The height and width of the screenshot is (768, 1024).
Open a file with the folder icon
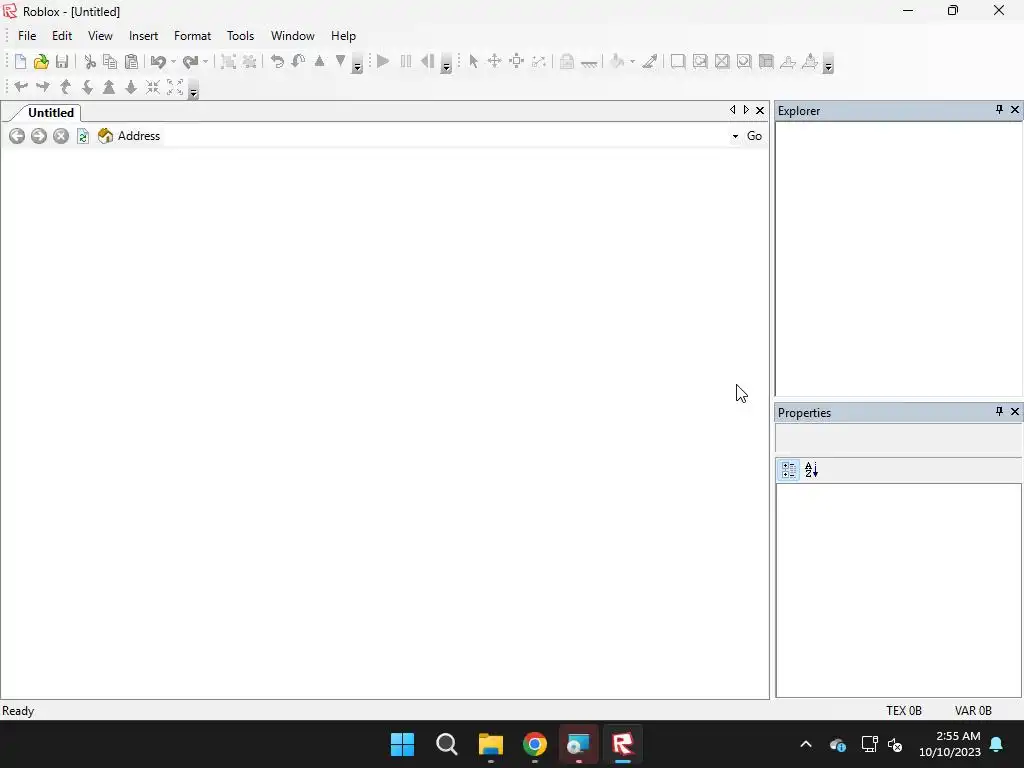41,61
